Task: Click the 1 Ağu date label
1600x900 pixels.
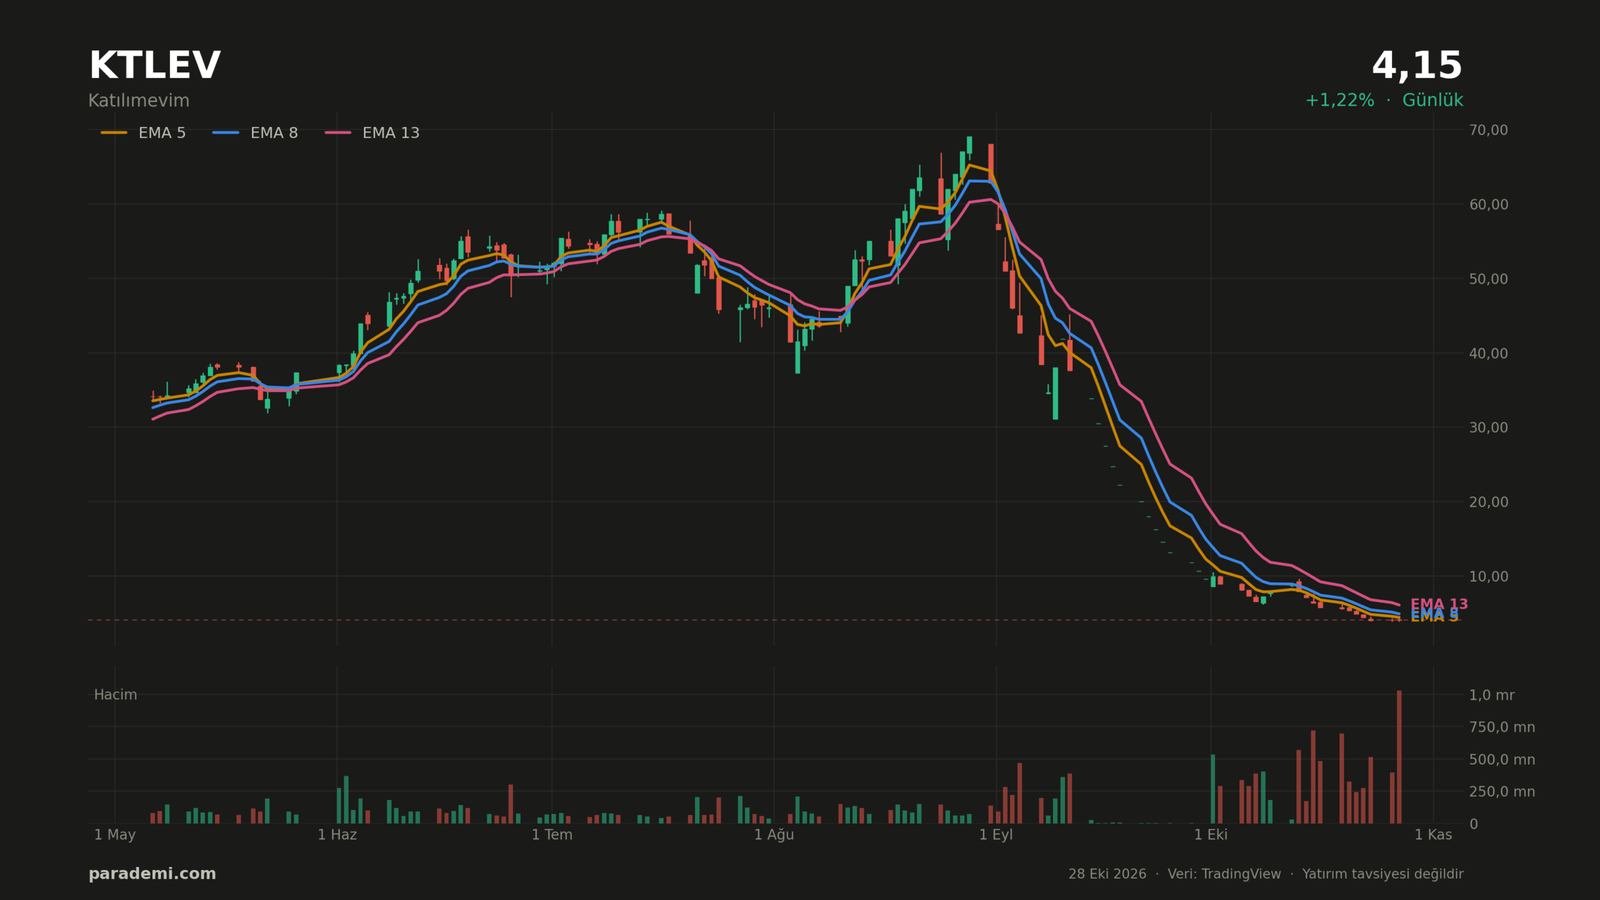Action: tap(774, 835)
